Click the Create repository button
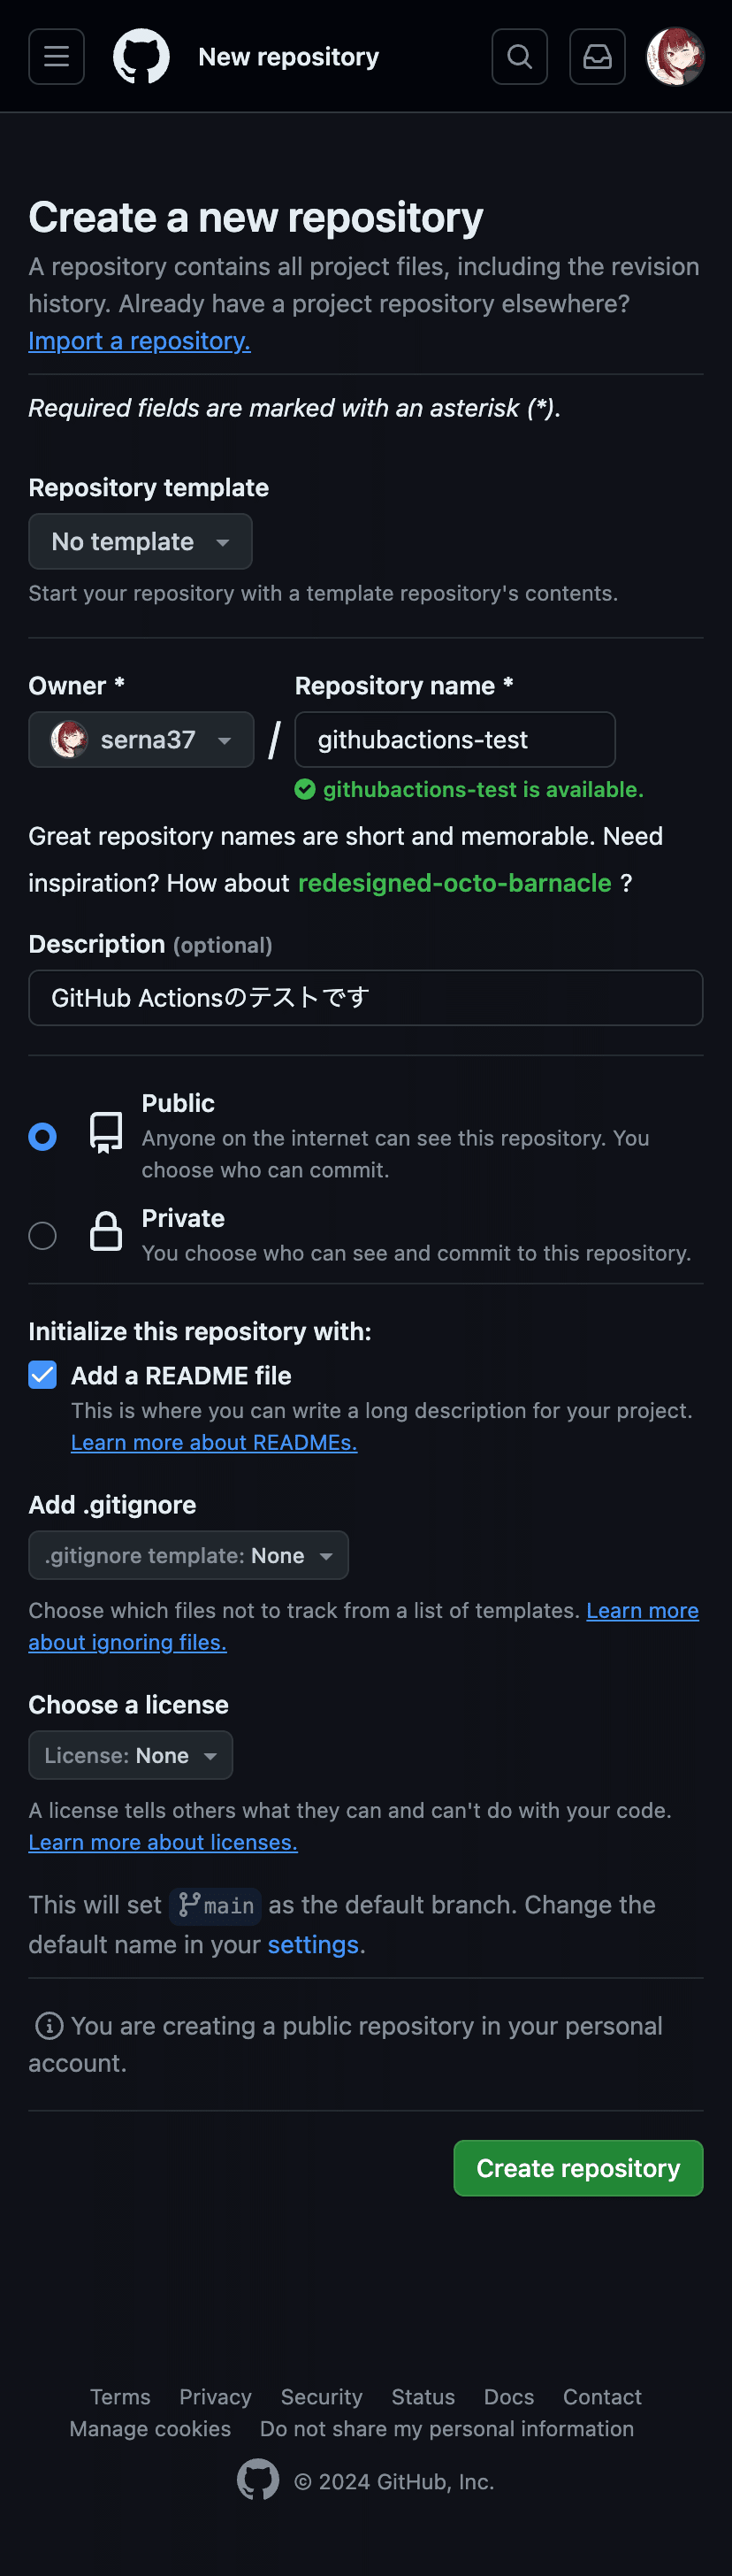 [578, 2168]
